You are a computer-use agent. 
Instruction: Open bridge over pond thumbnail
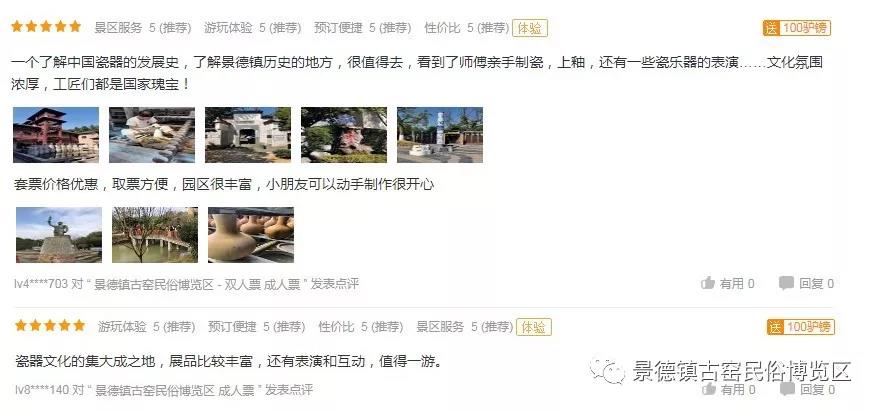pyautogui.click(x=155, y=235)
